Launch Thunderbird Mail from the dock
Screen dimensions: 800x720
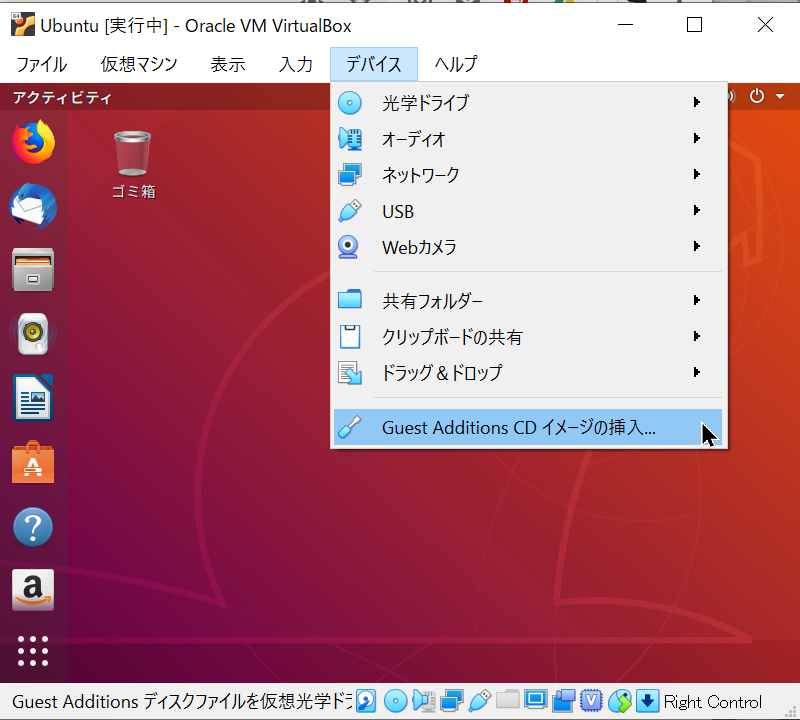(x=33, y=206)
